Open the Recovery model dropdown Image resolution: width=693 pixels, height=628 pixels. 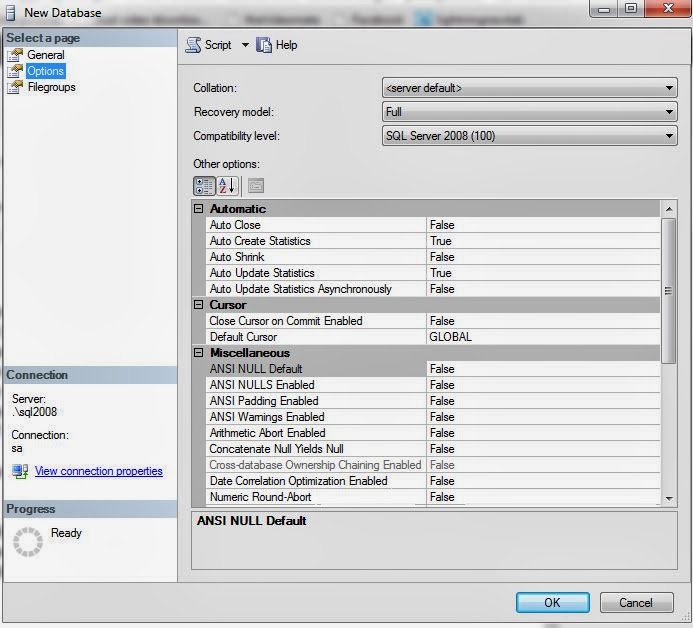coord(529,112)
